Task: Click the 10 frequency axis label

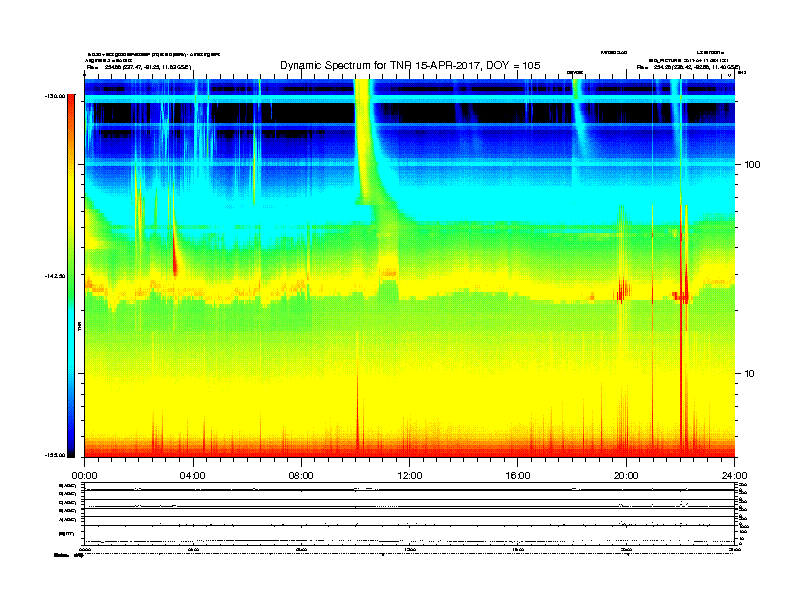Action: (750, 374)
